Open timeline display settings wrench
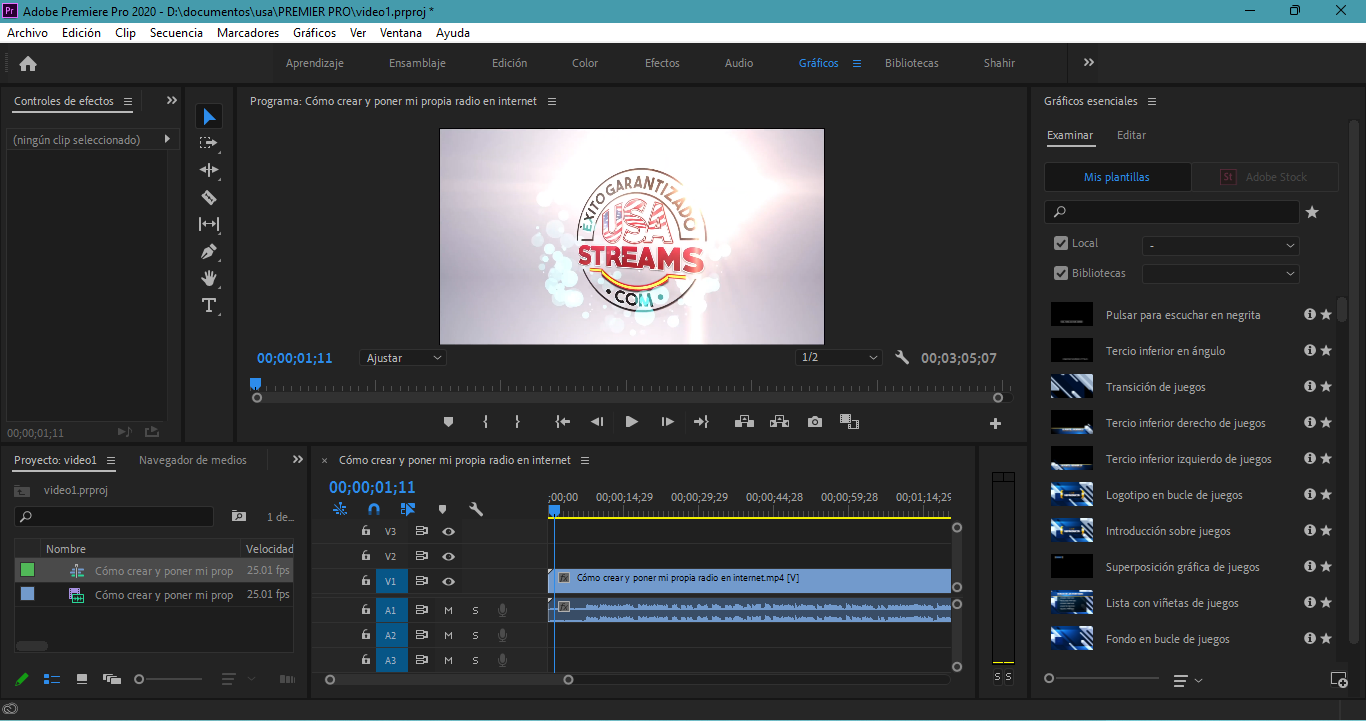Viewport: 1366px width, 721px height. pos(476,509)
